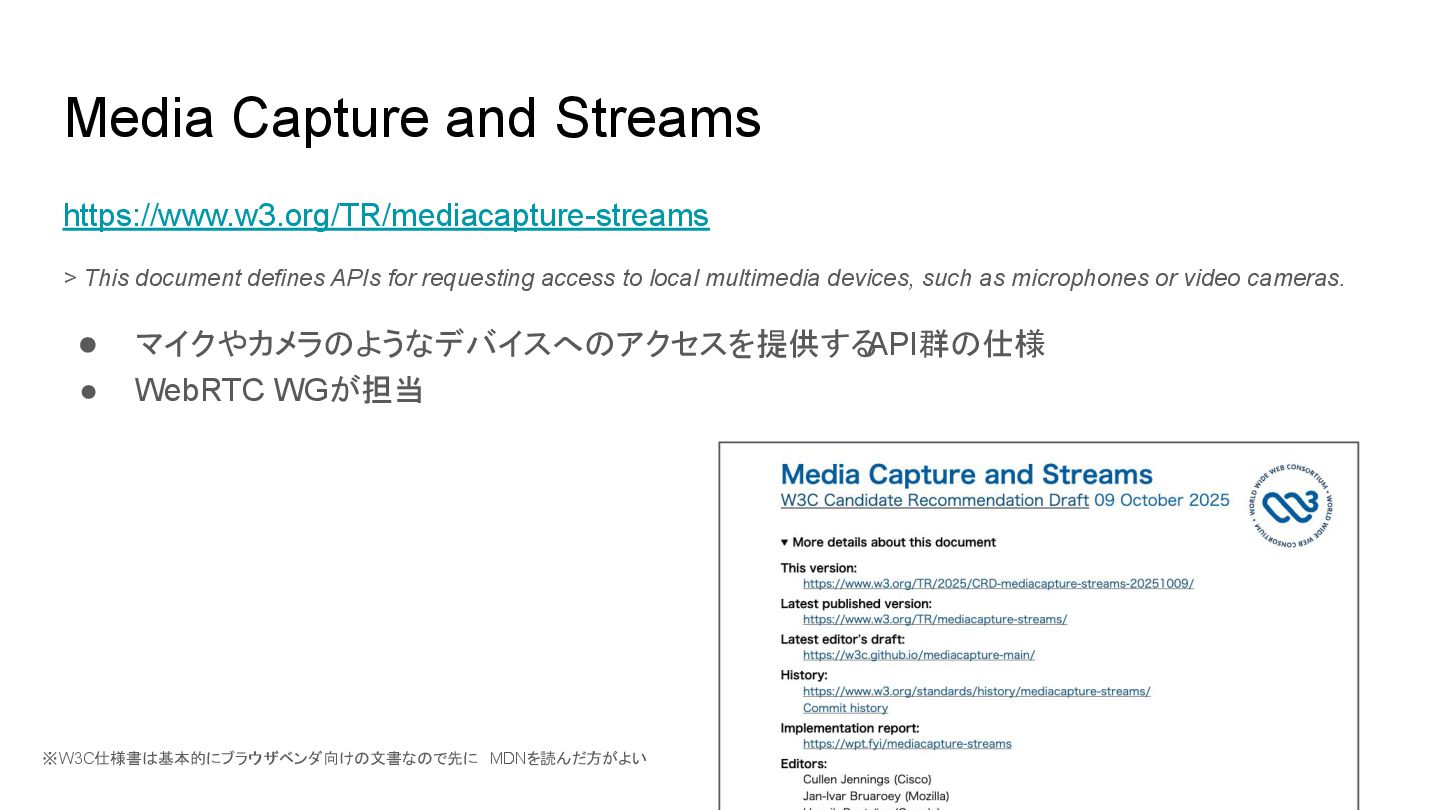1440x810 pixels.
Task: Click the slide title 'Media Capture and Streams'
Action: [x=412, y=118]
